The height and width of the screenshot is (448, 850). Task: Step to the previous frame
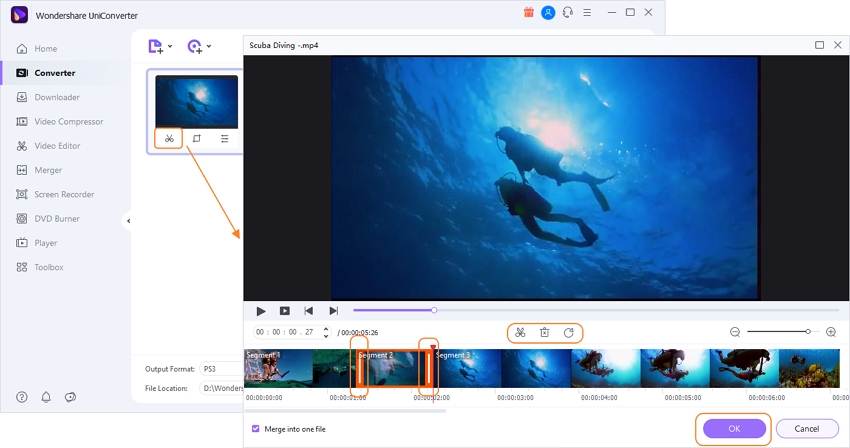pos(308,311)
